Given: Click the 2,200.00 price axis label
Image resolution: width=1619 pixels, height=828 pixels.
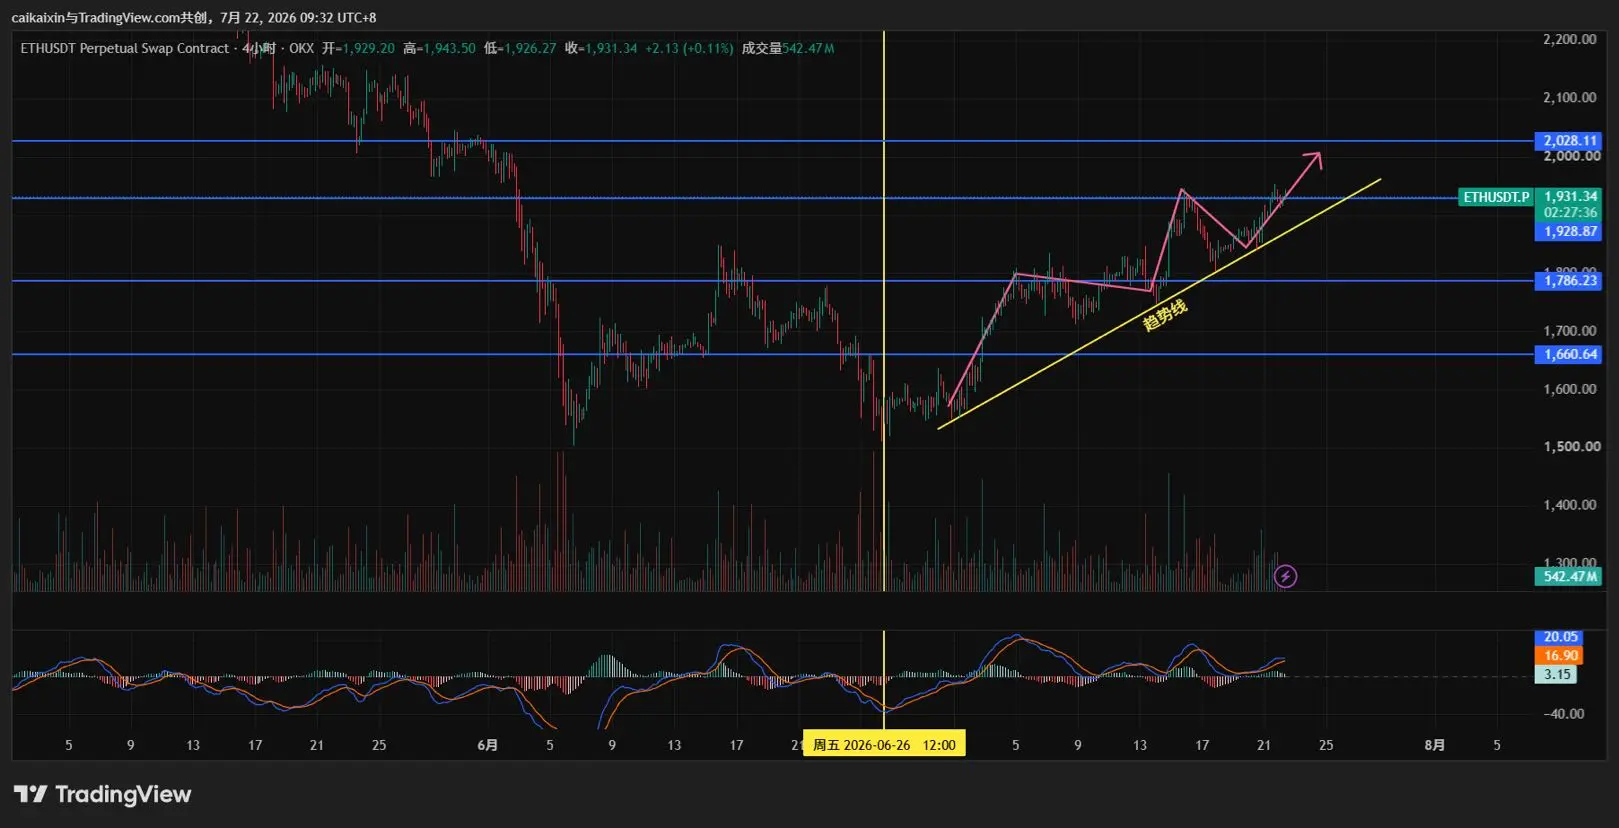Looking at the screenshot, I should [x=1569, y=39].
